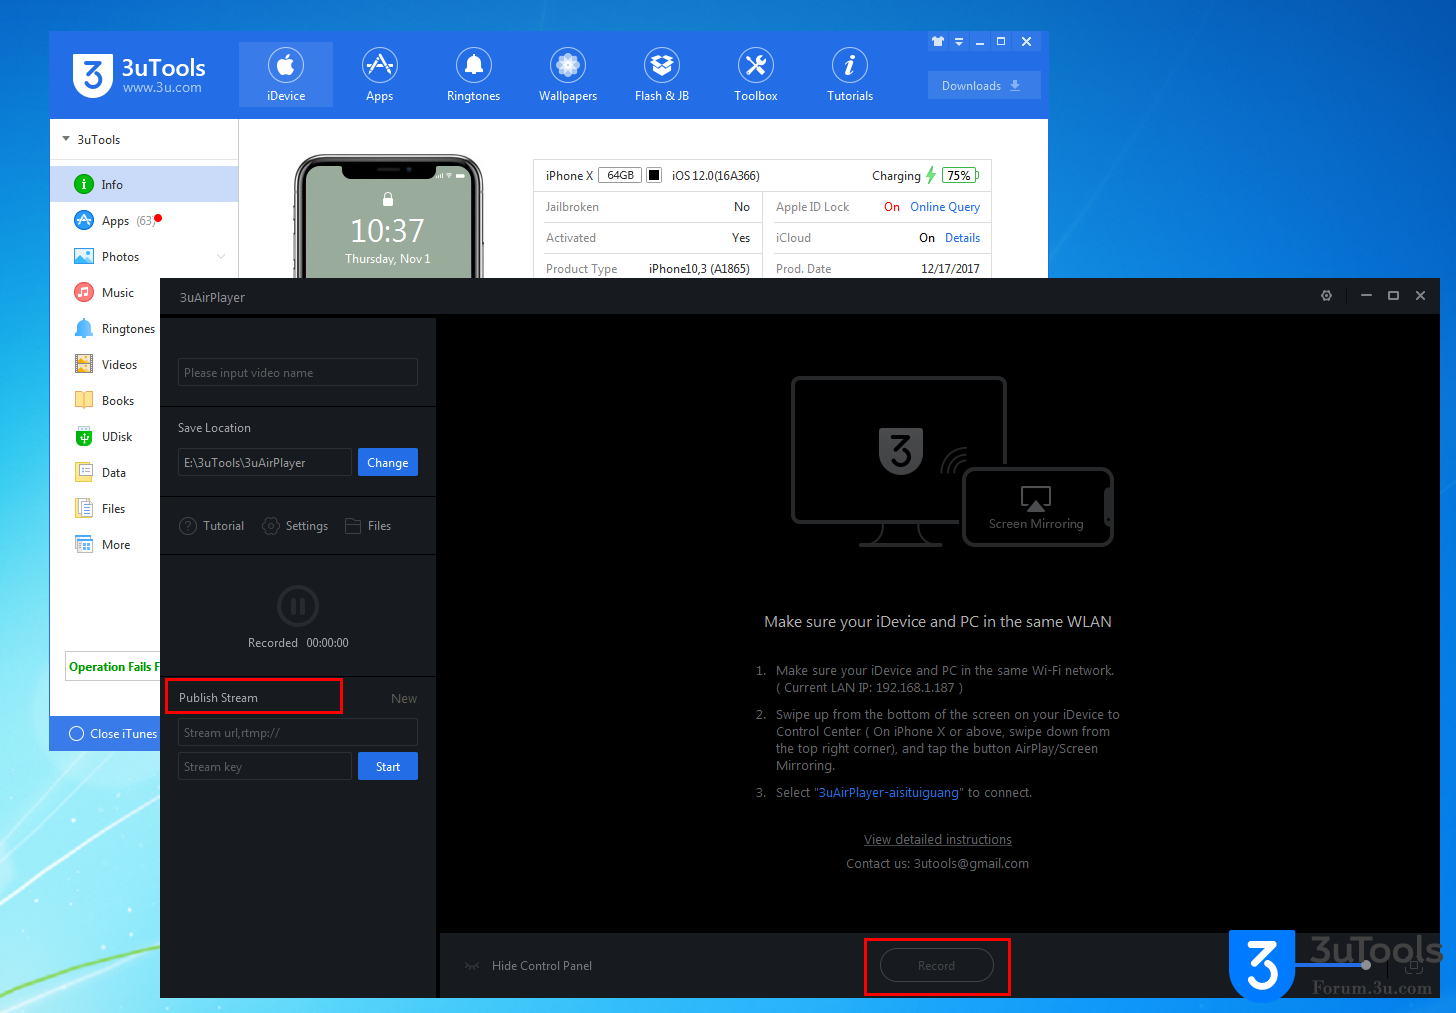This screenshot has width=1456, height=1013.
Task: Open the iDevice tab in 3uTools
Action: click(x=286, y=75)
